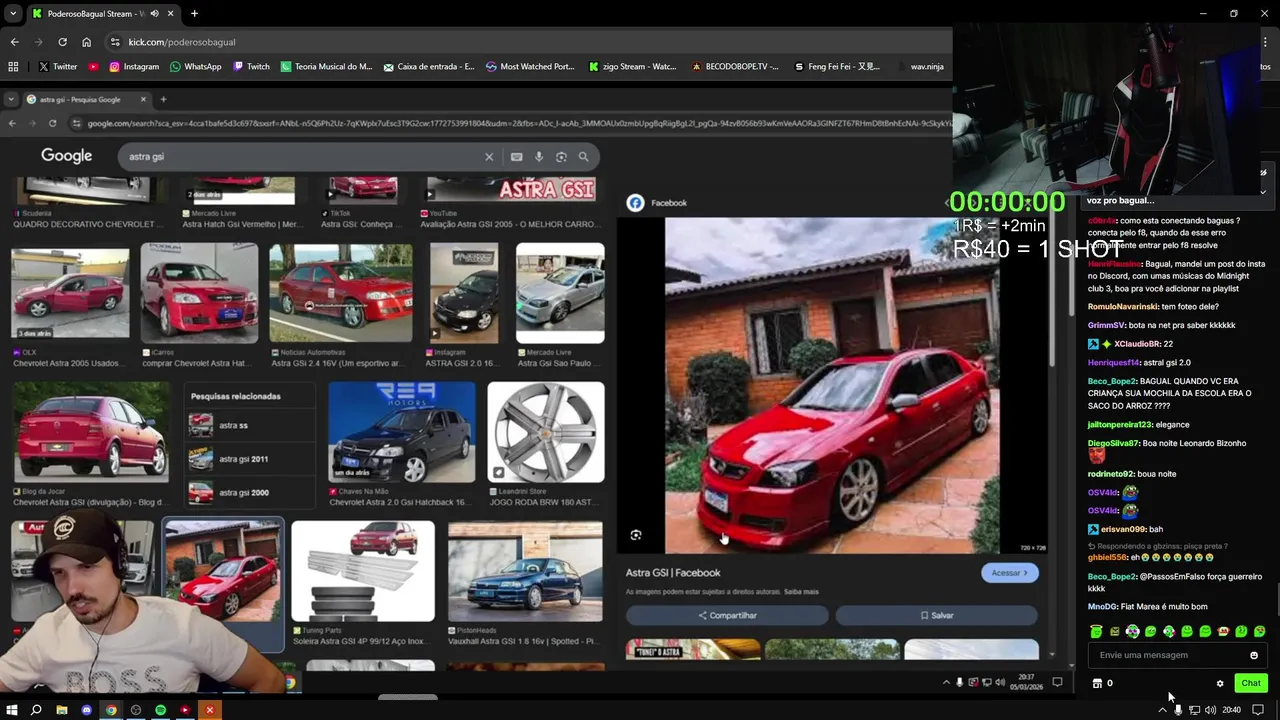
Task: Start voice search with microphone icon
Action: click(539, 157)
